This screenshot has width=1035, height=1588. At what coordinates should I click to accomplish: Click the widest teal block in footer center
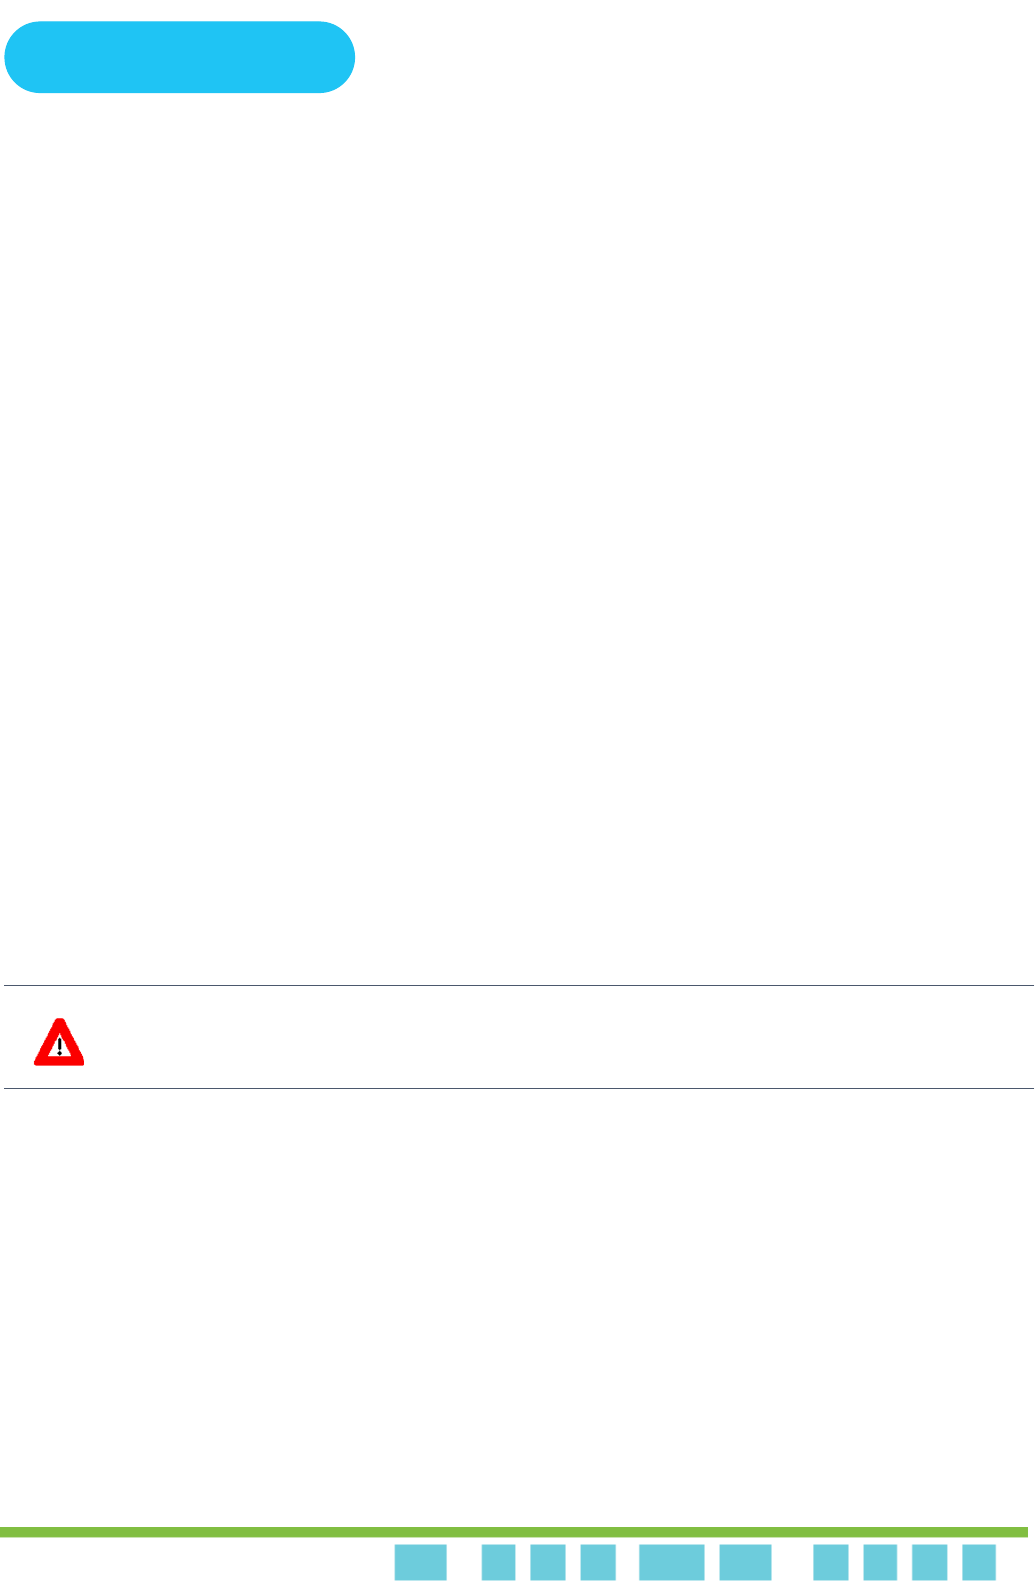(x=672, y=1563)
